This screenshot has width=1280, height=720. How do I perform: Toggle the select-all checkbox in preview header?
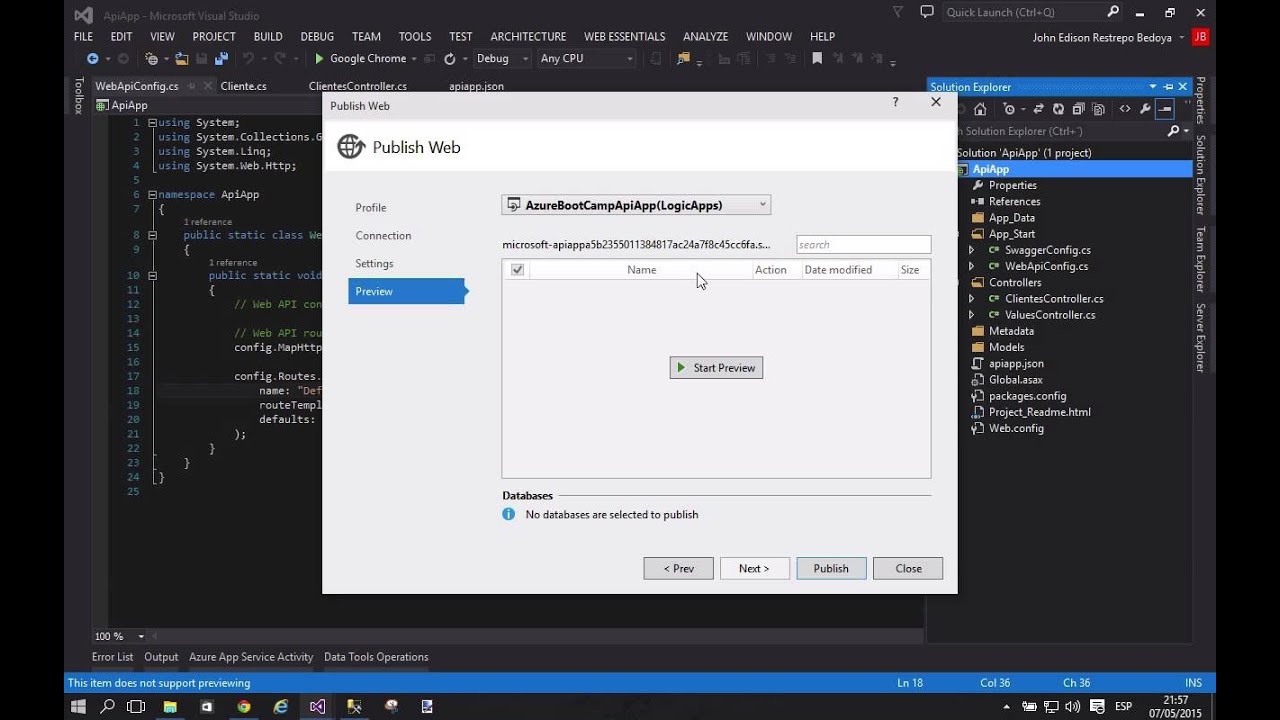click(517, 270)
